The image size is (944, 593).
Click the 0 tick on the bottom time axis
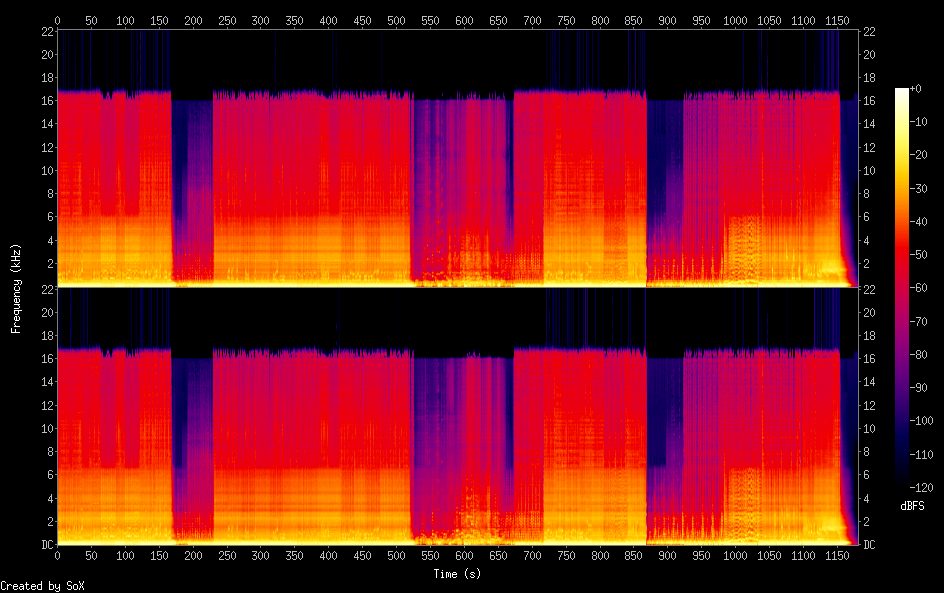click(58, 557)
